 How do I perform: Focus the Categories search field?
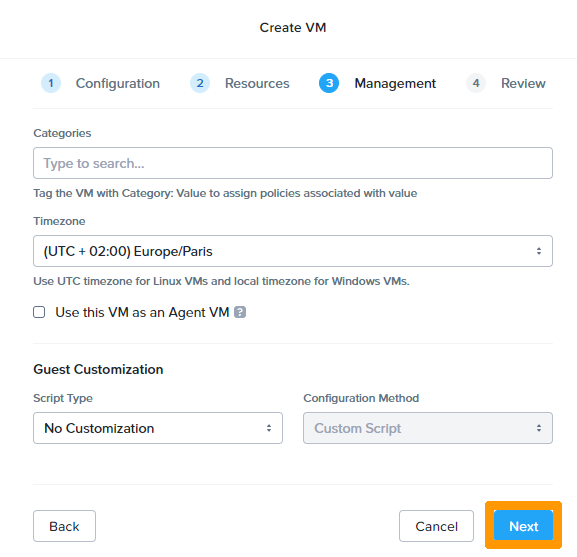[293, 163]
